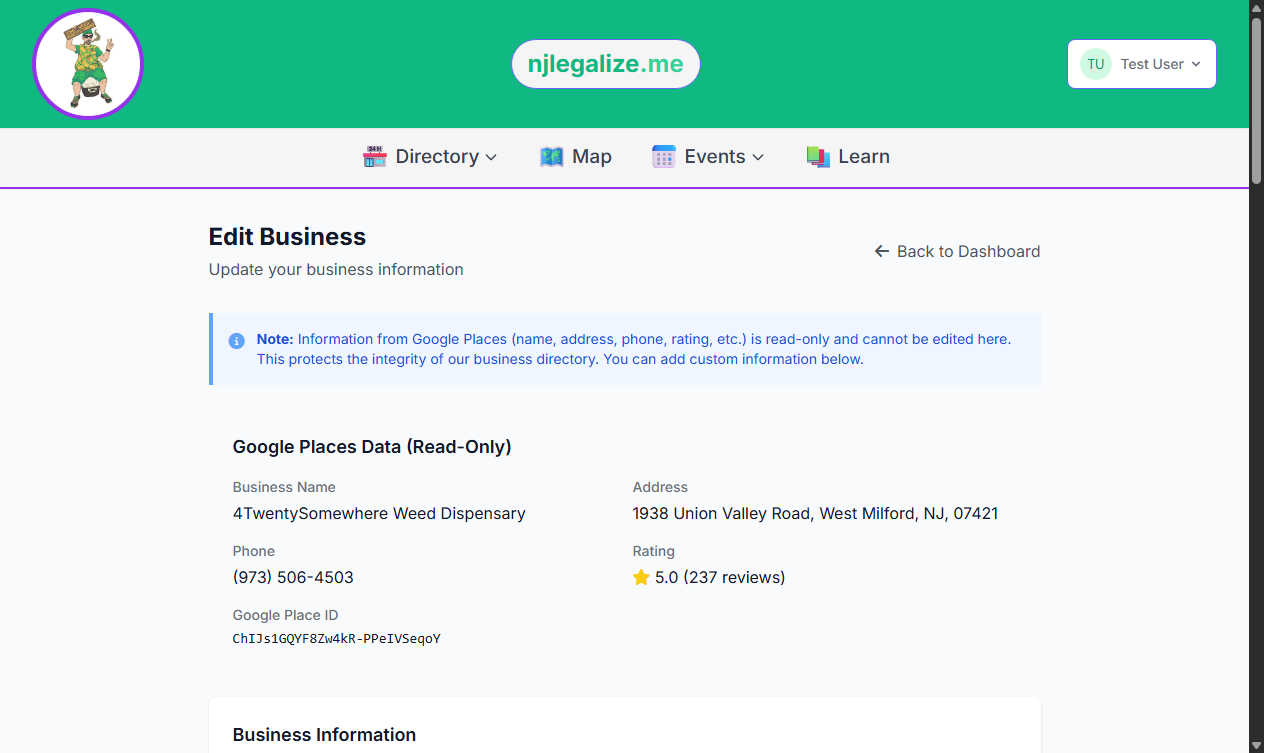Screen dimensions: 1264x753
Task: Click the Map icon
Action: pyautogui.click(x=552, y=156)
